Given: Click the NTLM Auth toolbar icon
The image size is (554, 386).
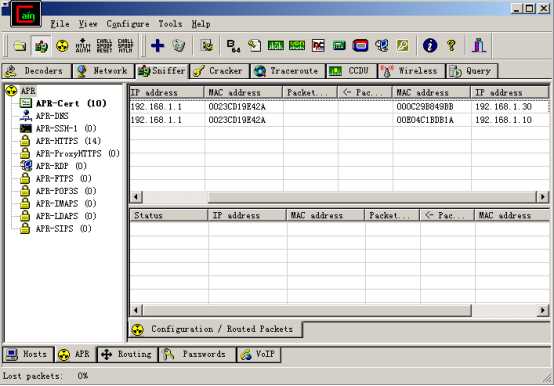Looking at the screenshot, I should 83,46.
